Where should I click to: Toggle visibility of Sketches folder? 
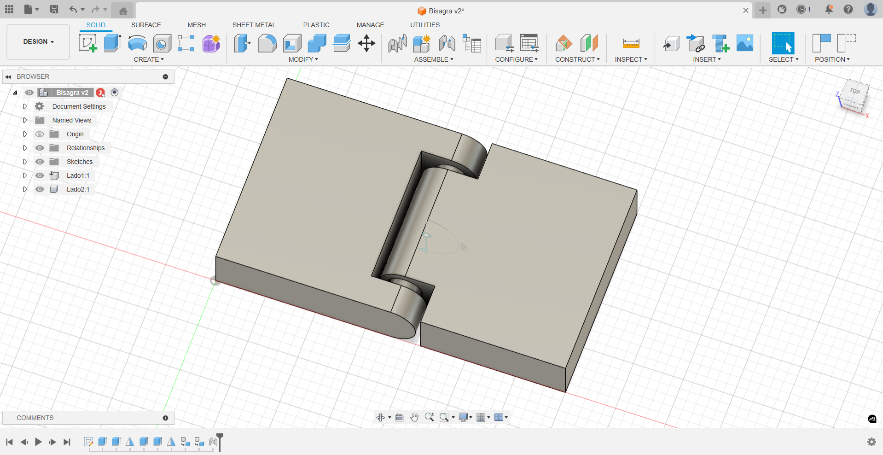click(39, 162)
